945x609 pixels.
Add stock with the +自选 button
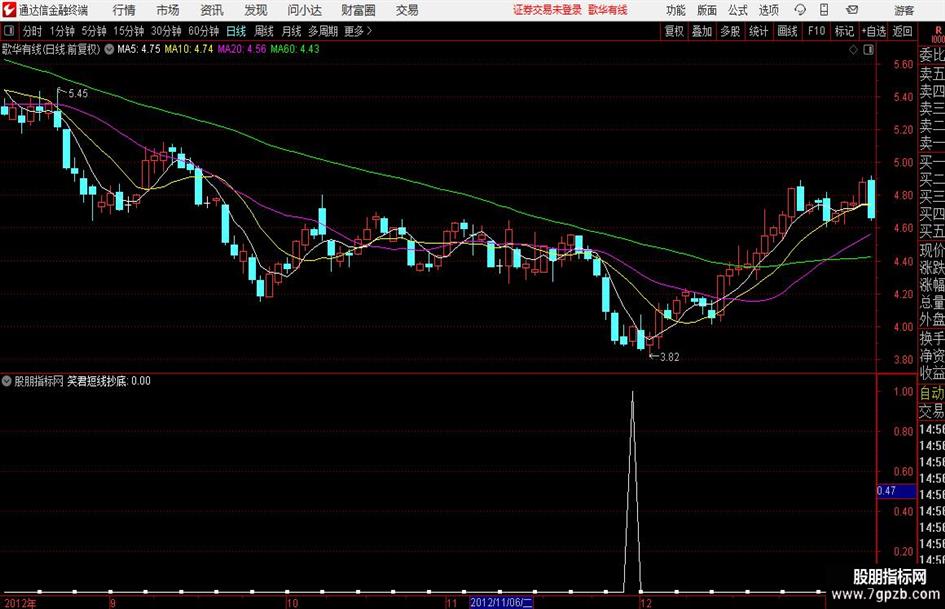(873, 31)
